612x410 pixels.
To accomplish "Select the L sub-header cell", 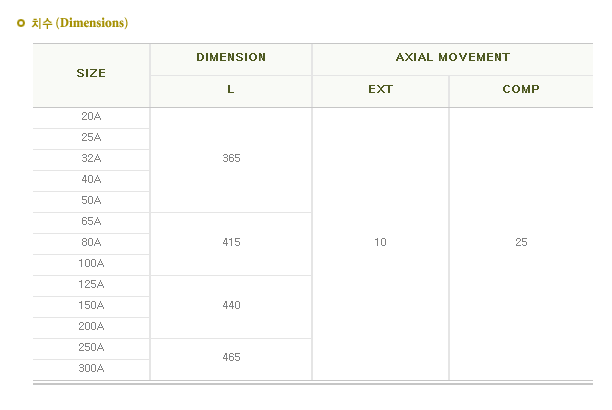I will pyautogui.click(x=231, y=89).
